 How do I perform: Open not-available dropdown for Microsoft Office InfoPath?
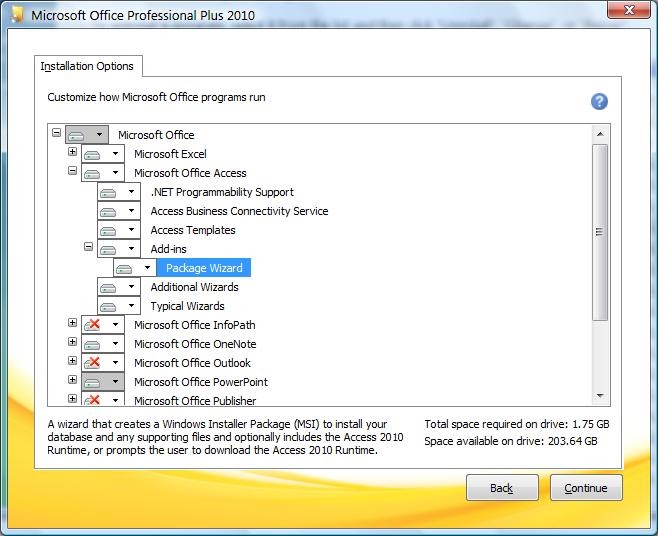pyautogui.click(x=103, y=324)
